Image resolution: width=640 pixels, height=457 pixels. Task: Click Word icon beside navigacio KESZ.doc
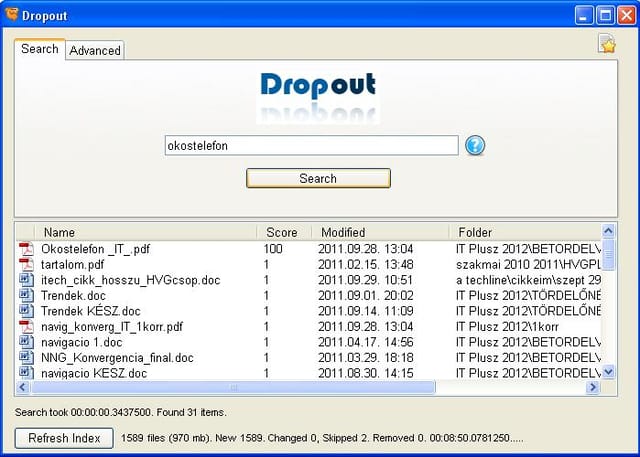click(27, 372)
